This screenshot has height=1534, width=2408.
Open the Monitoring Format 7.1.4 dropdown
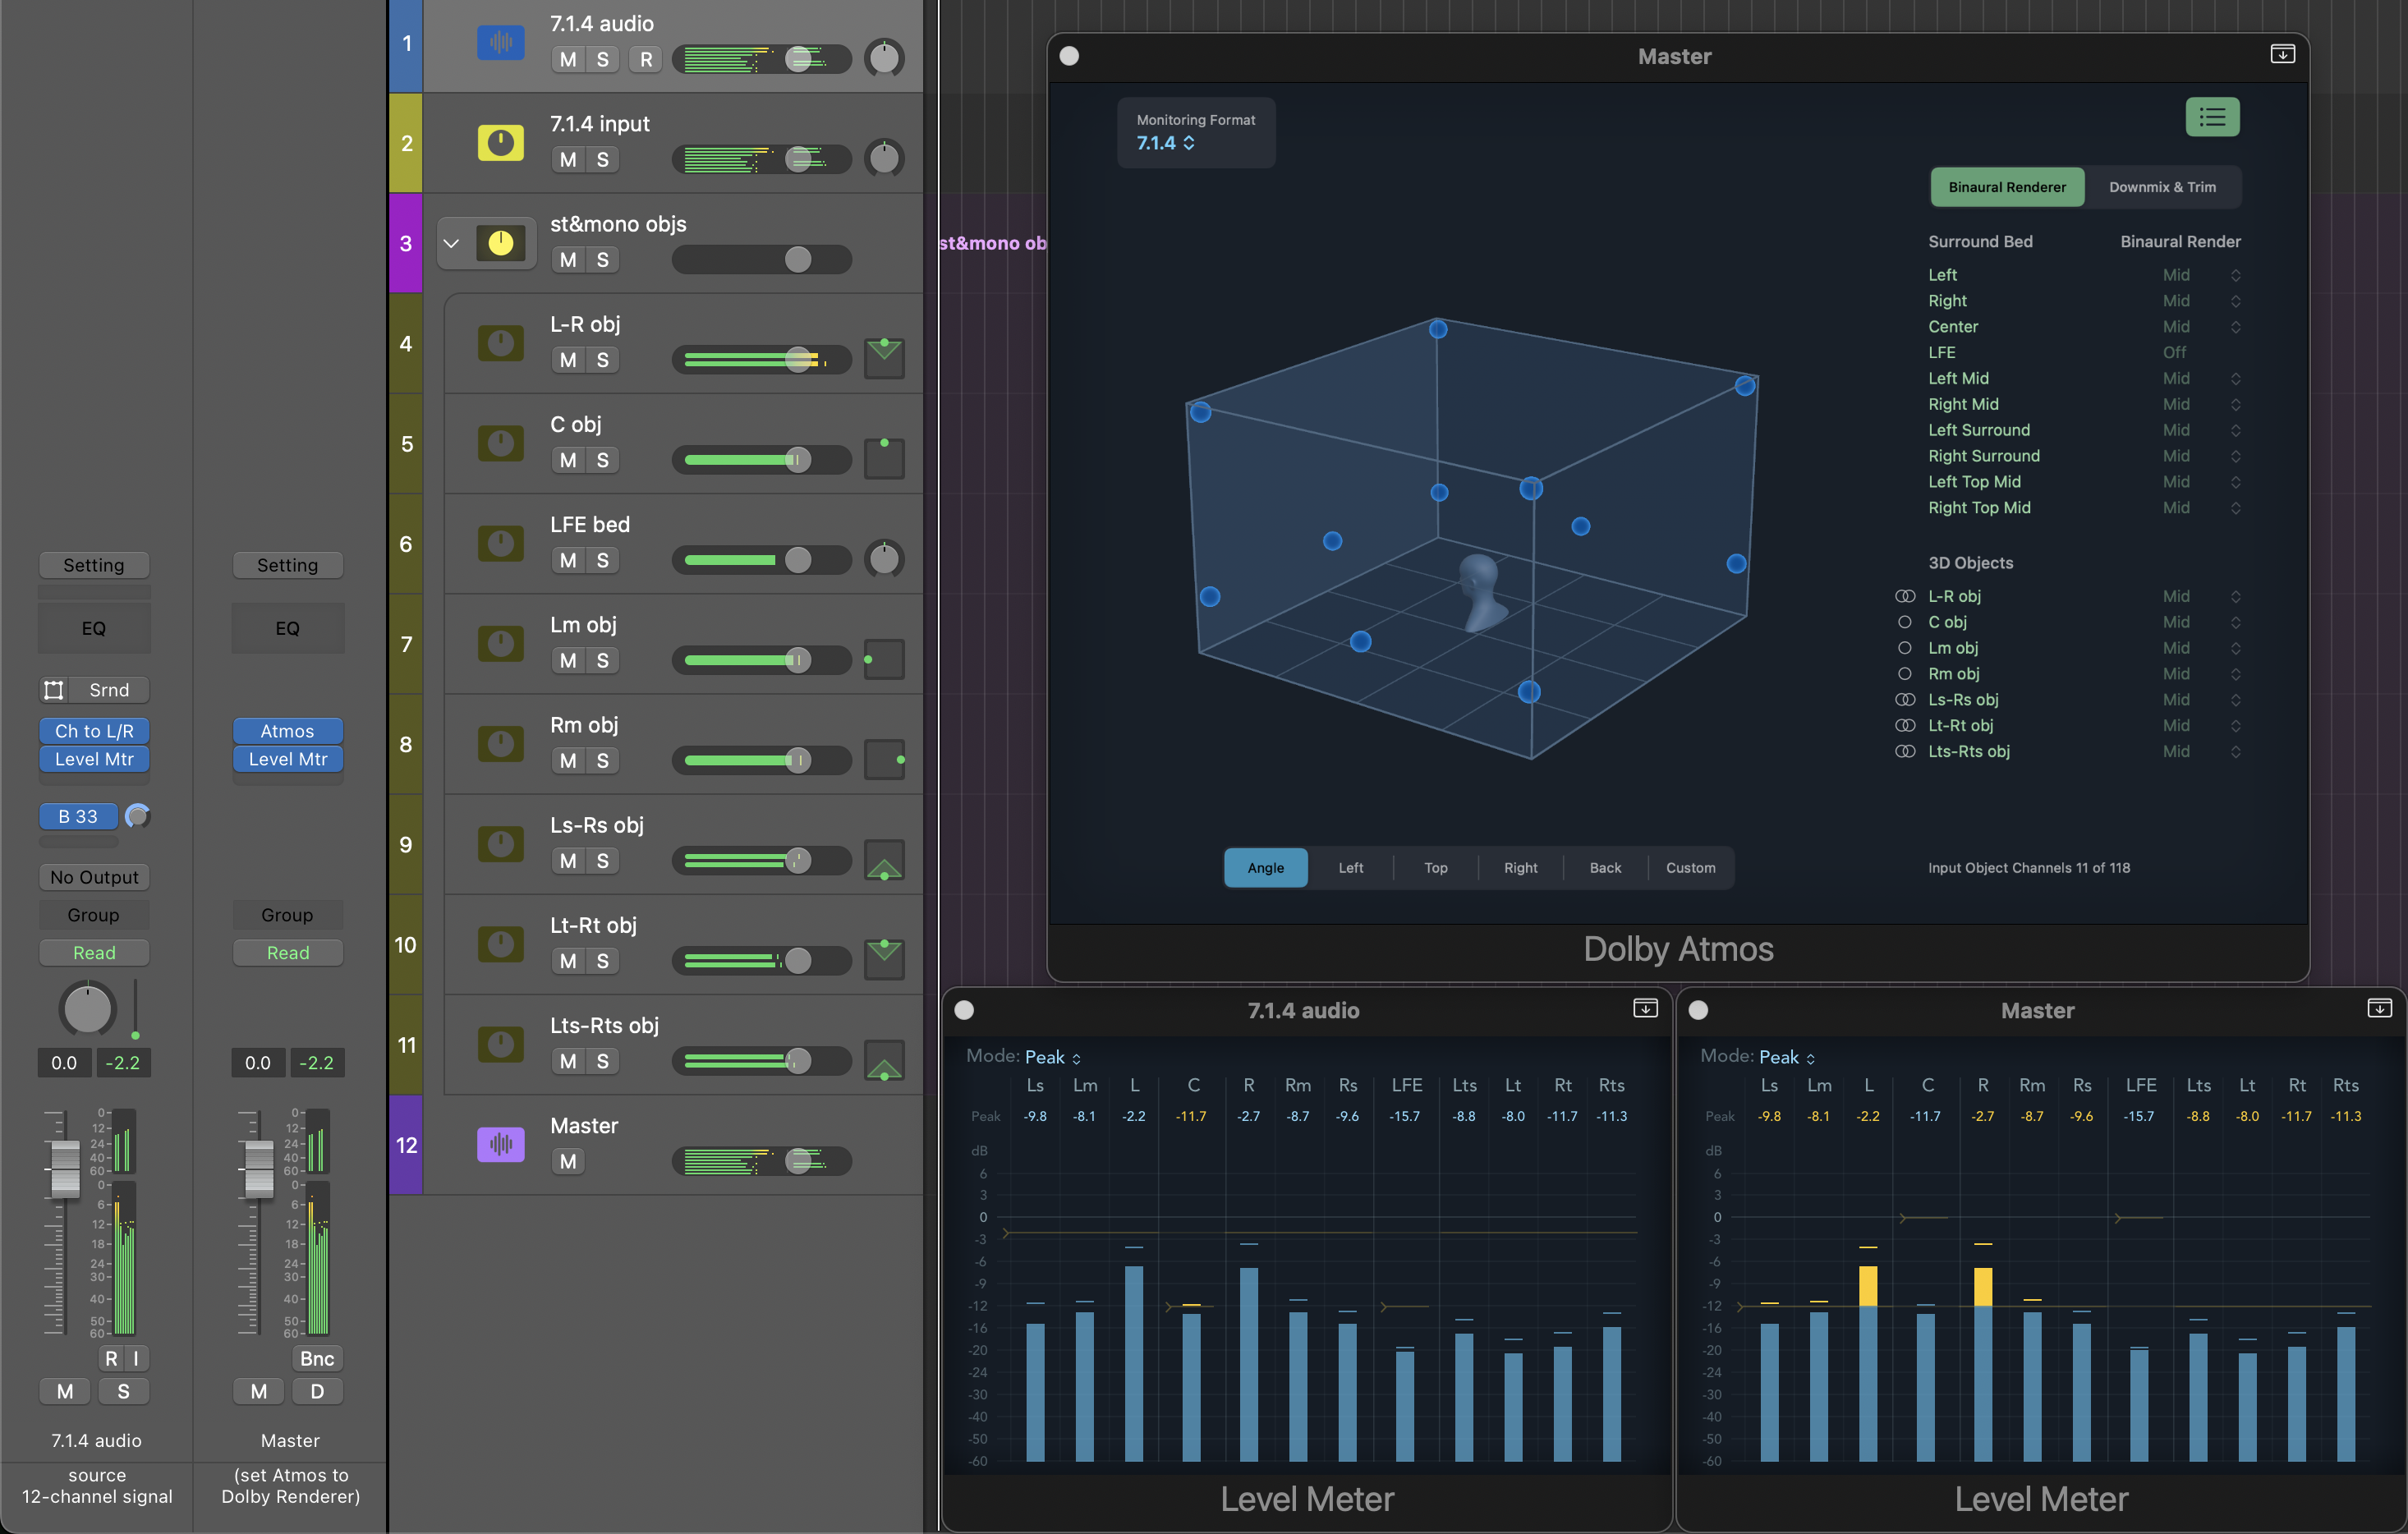click(1166, 143)
